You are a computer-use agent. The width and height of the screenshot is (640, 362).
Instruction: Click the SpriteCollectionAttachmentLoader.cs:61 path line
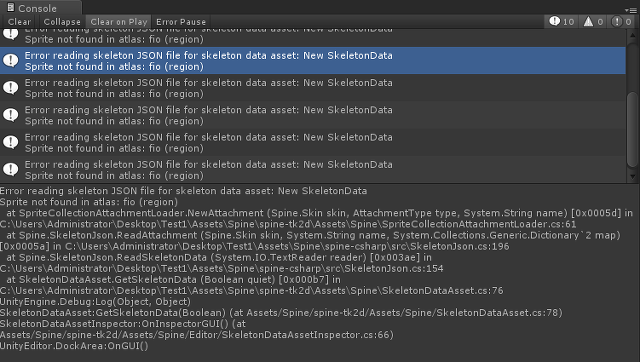(x=288, y=224)
